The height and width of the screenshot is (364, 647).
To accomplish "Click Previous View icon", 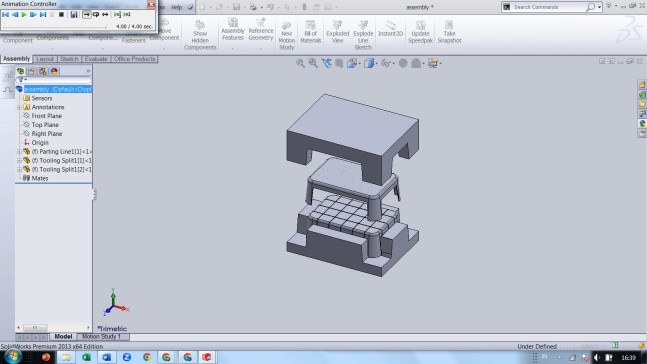I will coord(326,63).
